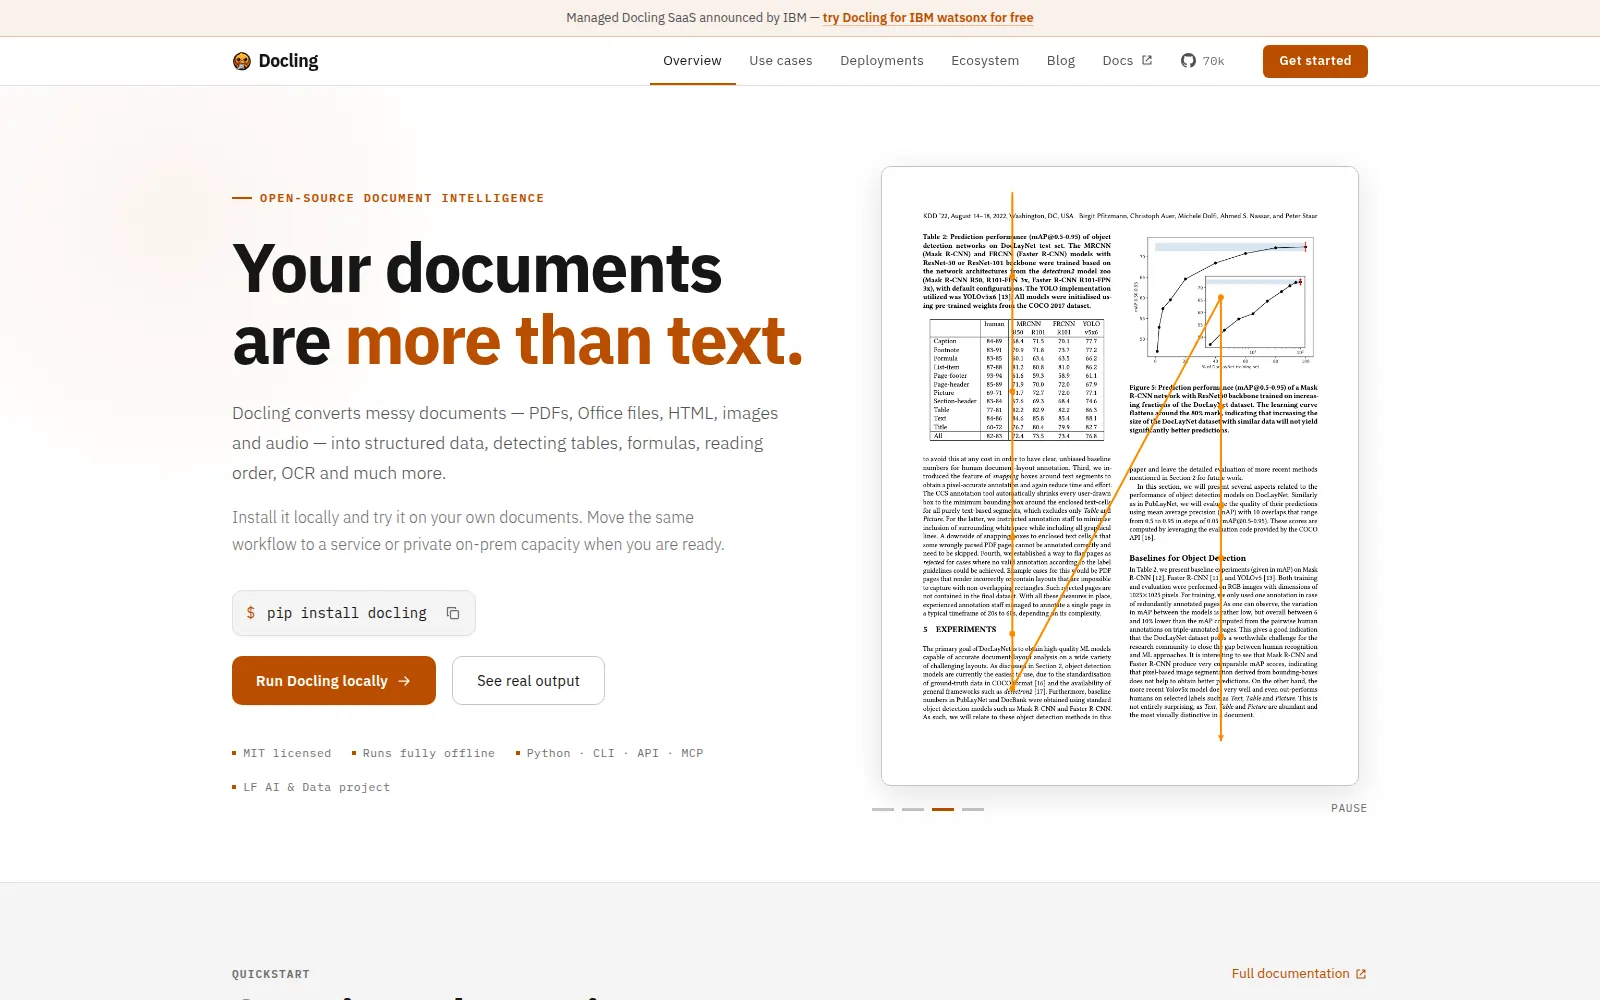Viewport: 1600px width, 1000px height.
Task: Select the first carousel slide indicator
Action: [883, 809]
